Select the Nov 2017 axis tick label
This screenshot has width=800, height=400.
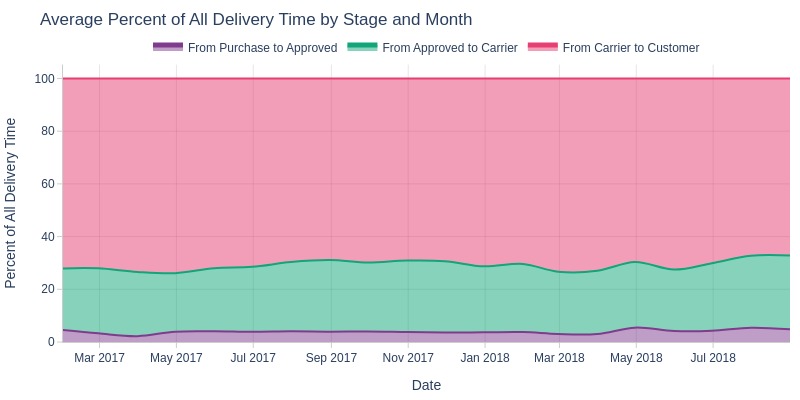click(408, 358)
